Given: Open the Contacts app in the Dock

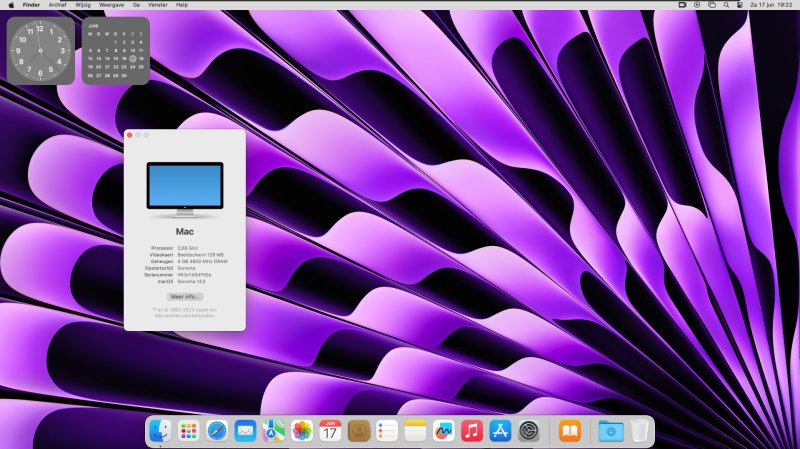Looking at the screenshot, I should (x=359, y=431).
